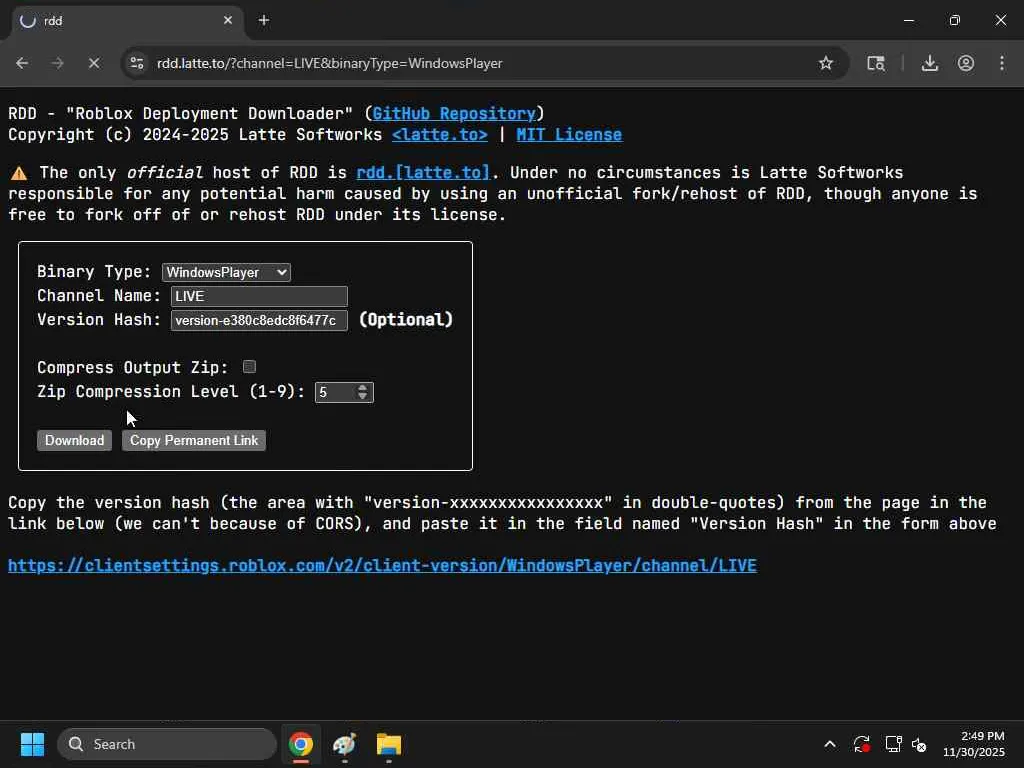Click "Zip Compression Level (1-9):" label
Viewport: 1024px width, 768px height.
tap(170, 392)
